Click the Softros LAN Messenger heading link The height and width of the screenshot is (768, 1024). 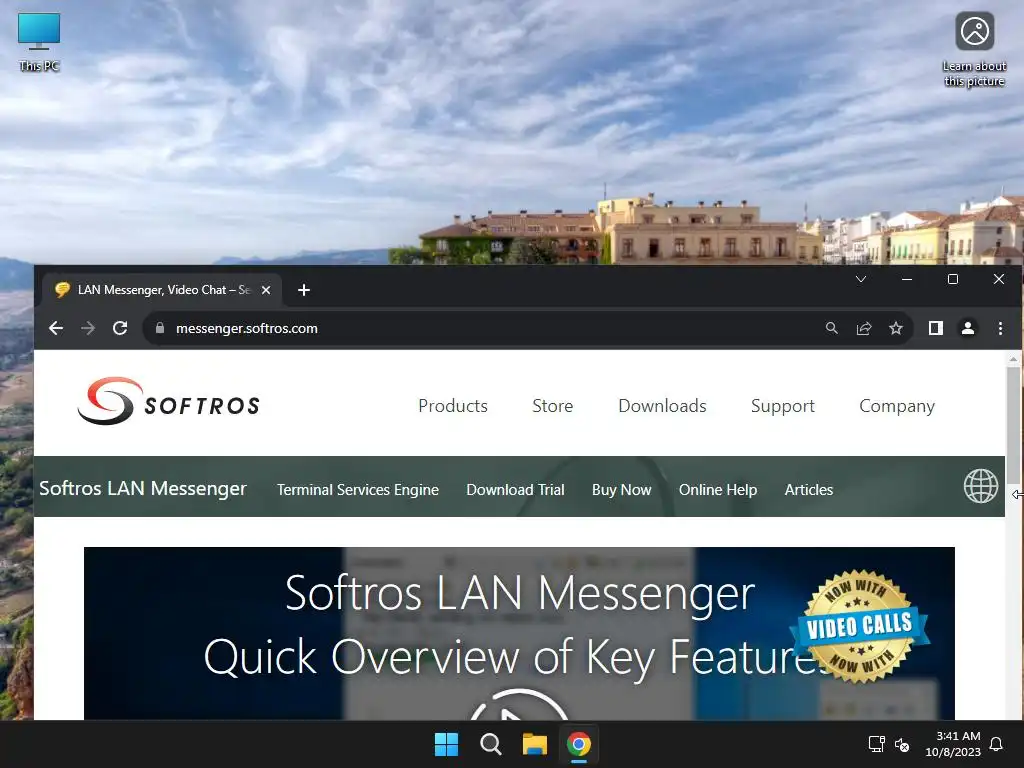143,488
